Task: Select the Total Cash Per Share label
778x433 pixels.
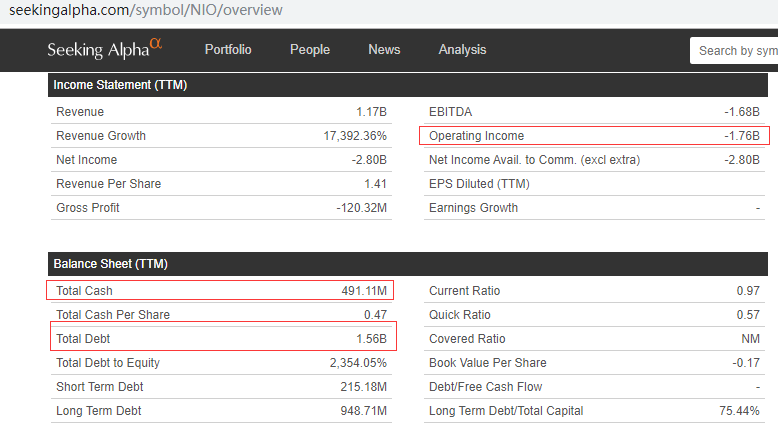Action: click(113, 315)
